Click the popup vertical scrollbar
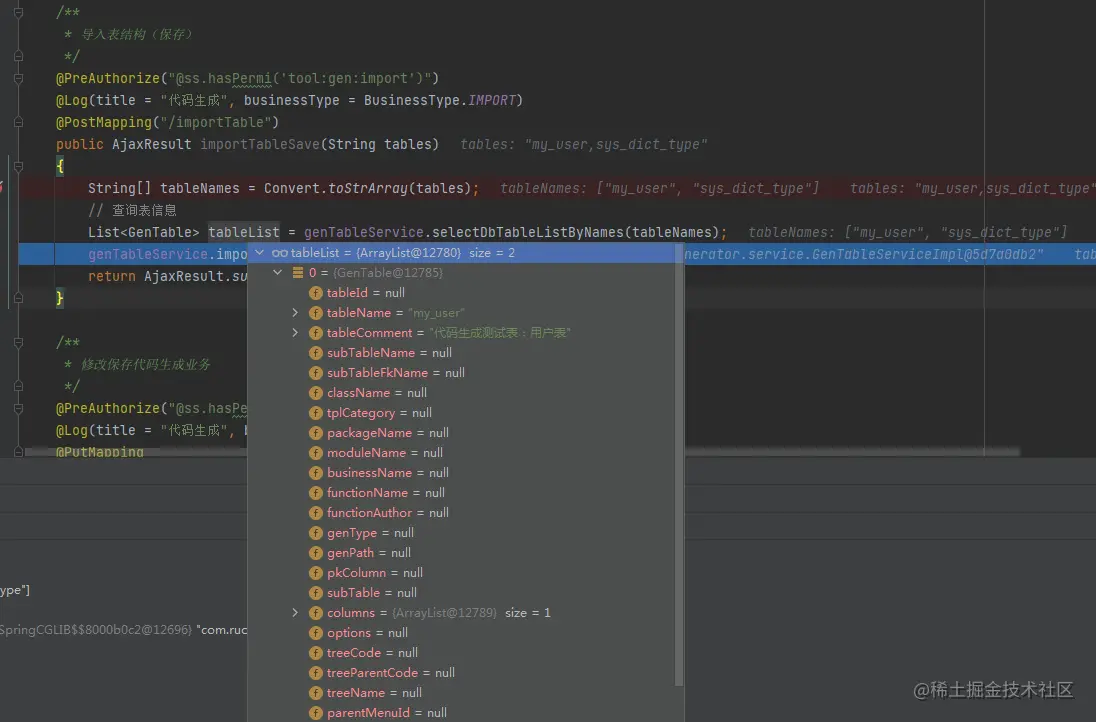Viewport: 1096px width, 722px height. (x=679, y=465)
